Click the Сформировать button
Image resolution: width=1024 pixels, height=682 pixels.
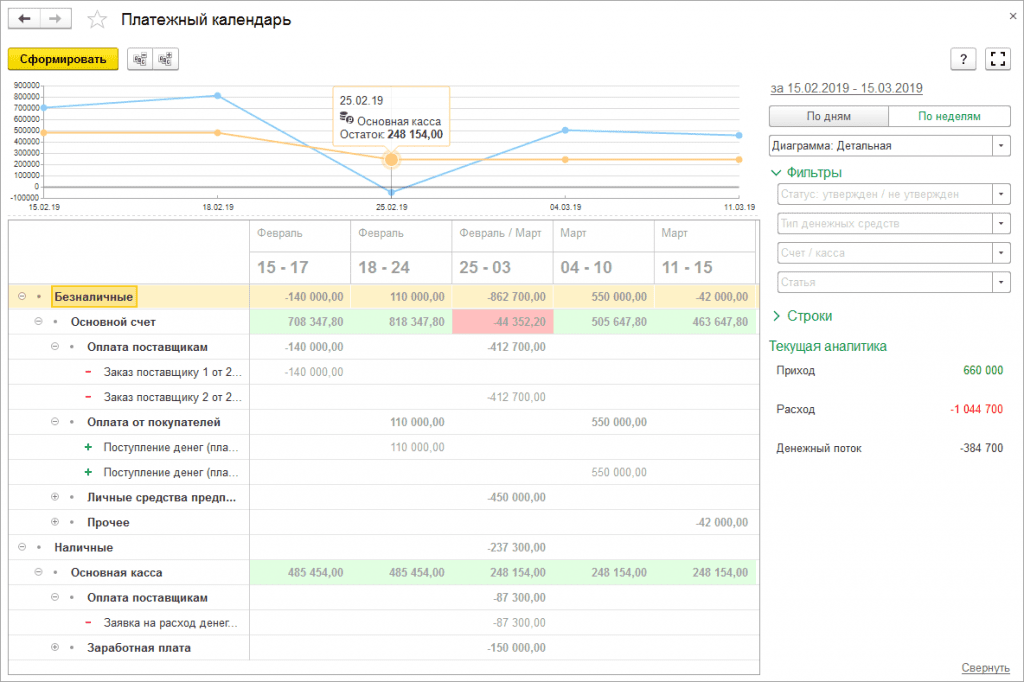pyautogui.click(x=63, y=59)
